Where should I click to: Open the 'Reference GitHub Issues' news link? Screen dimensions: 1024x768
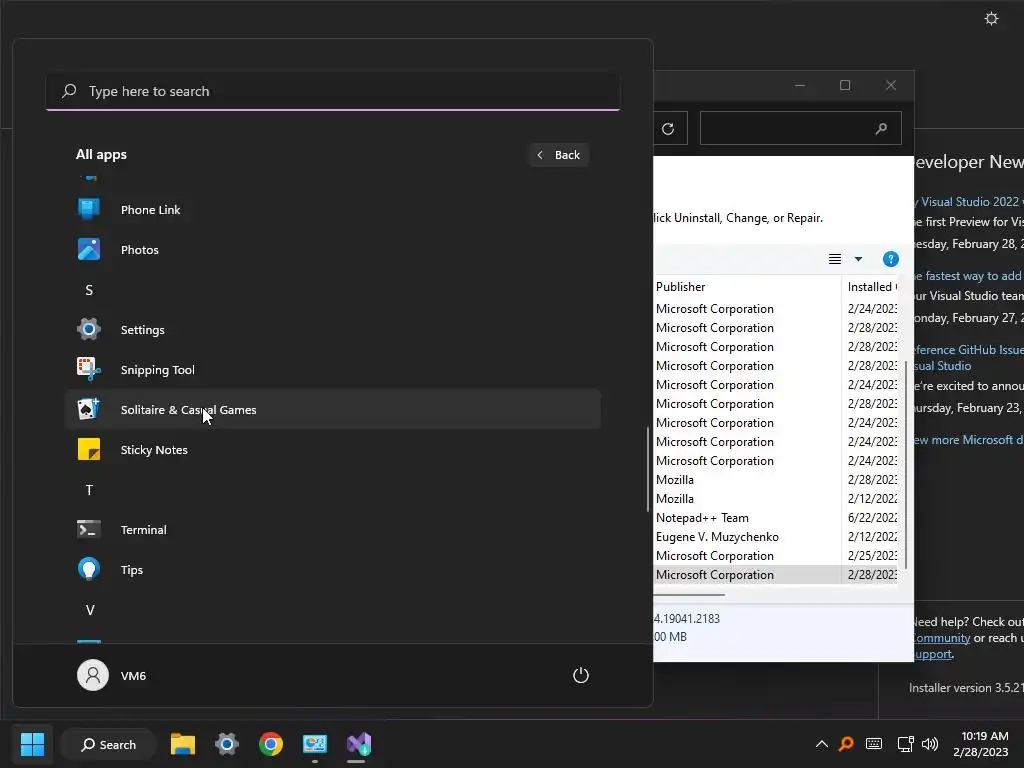[969, 357]
